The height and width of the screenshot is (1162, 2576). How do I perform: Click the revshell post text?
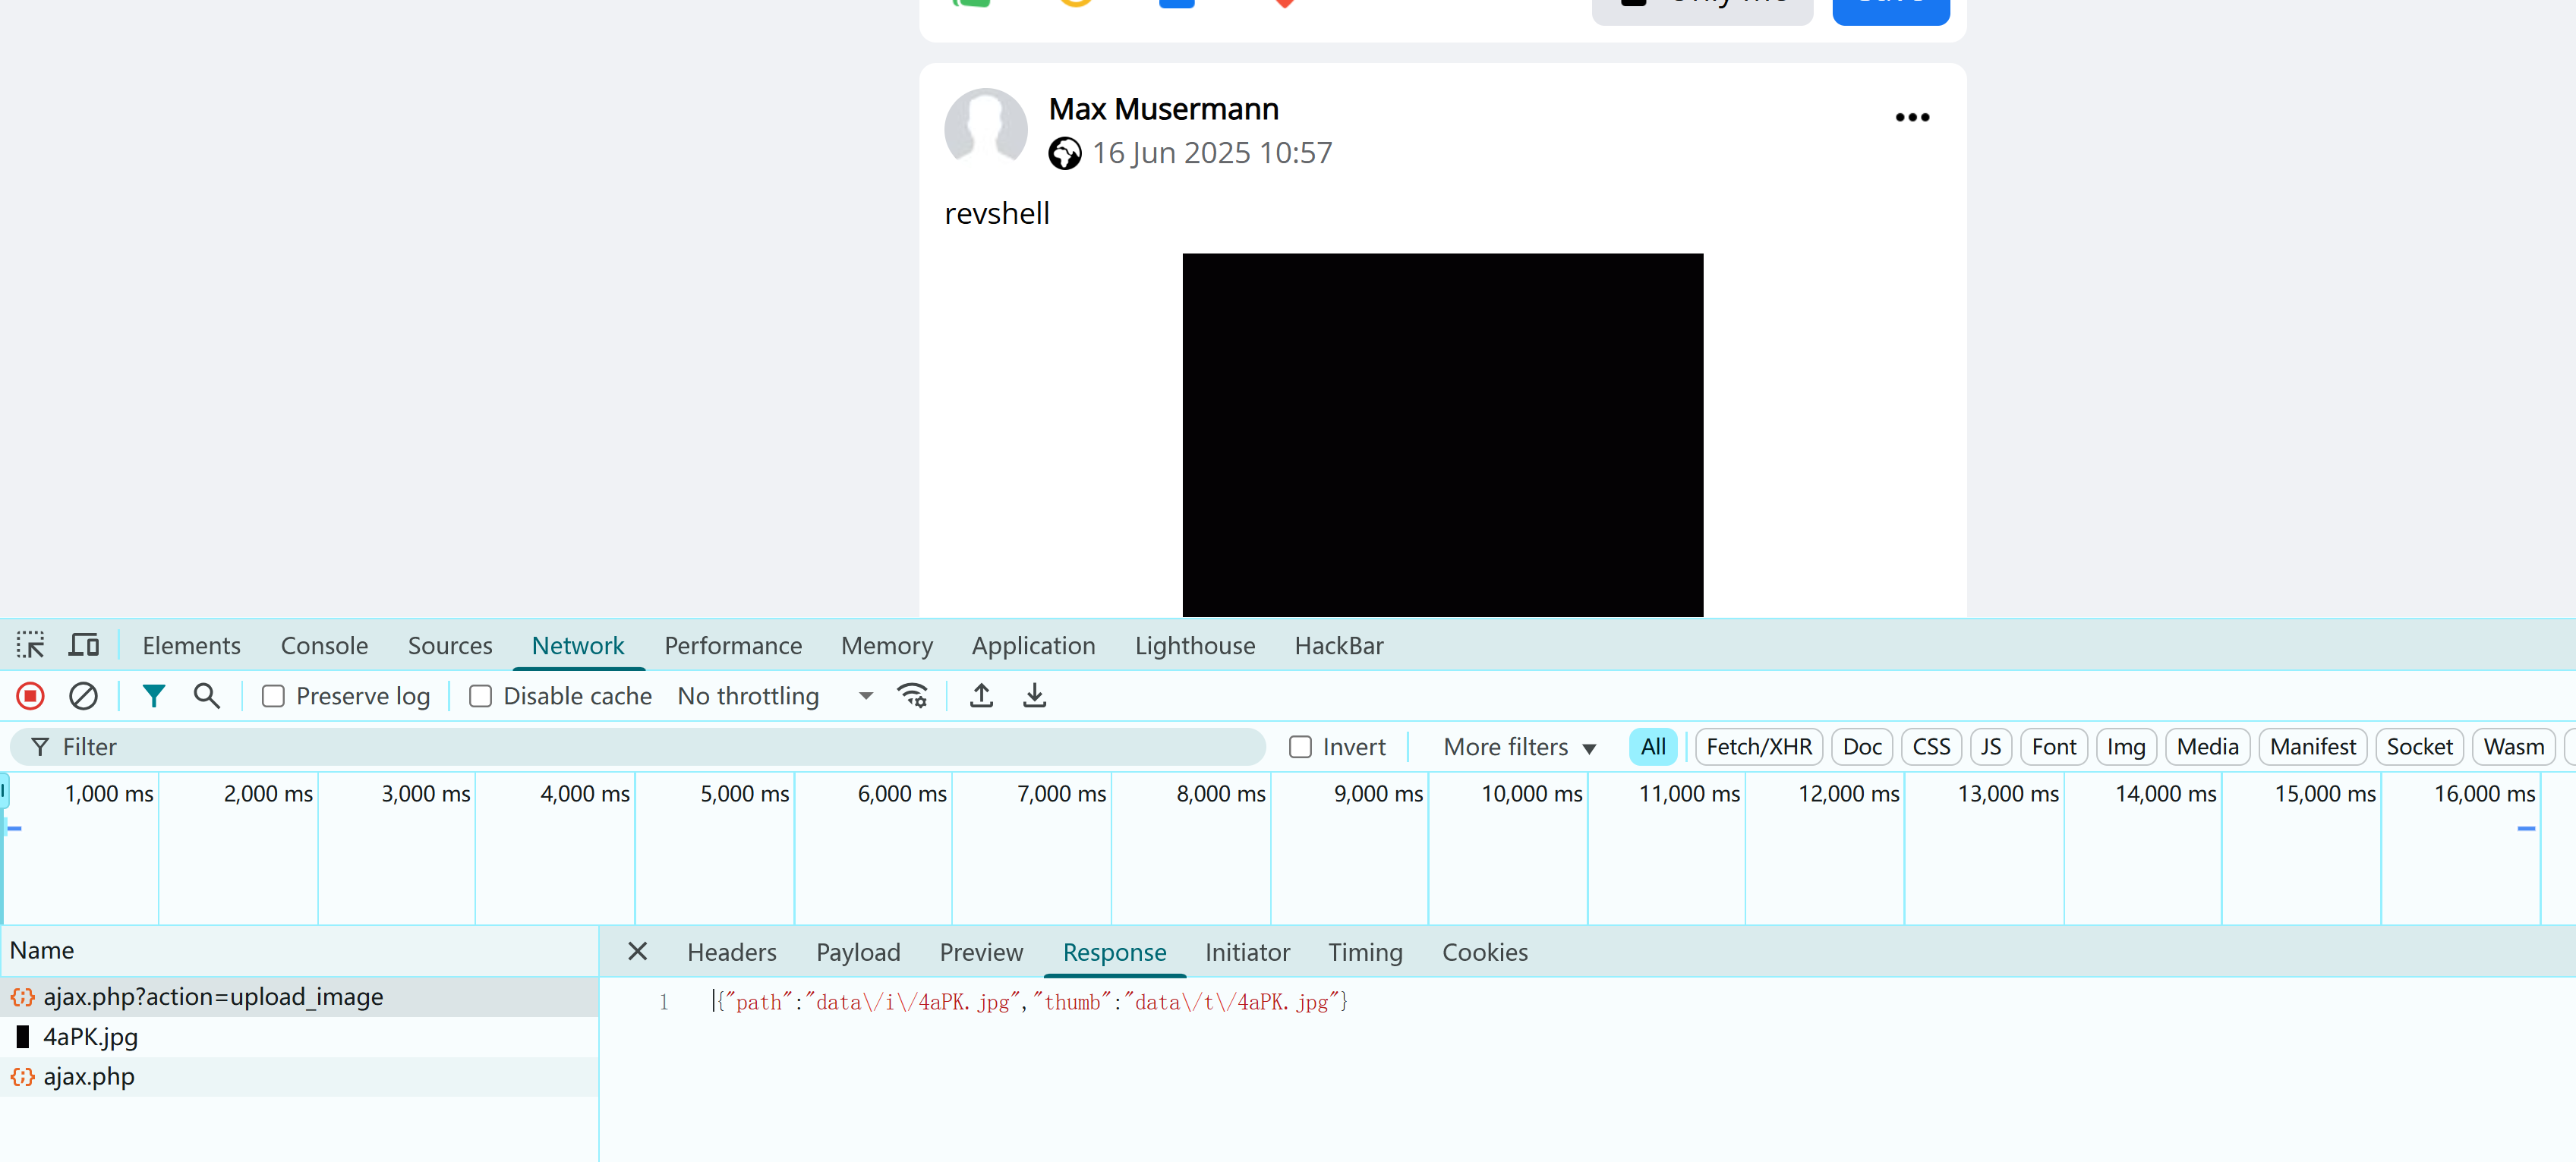coord(997,214)
